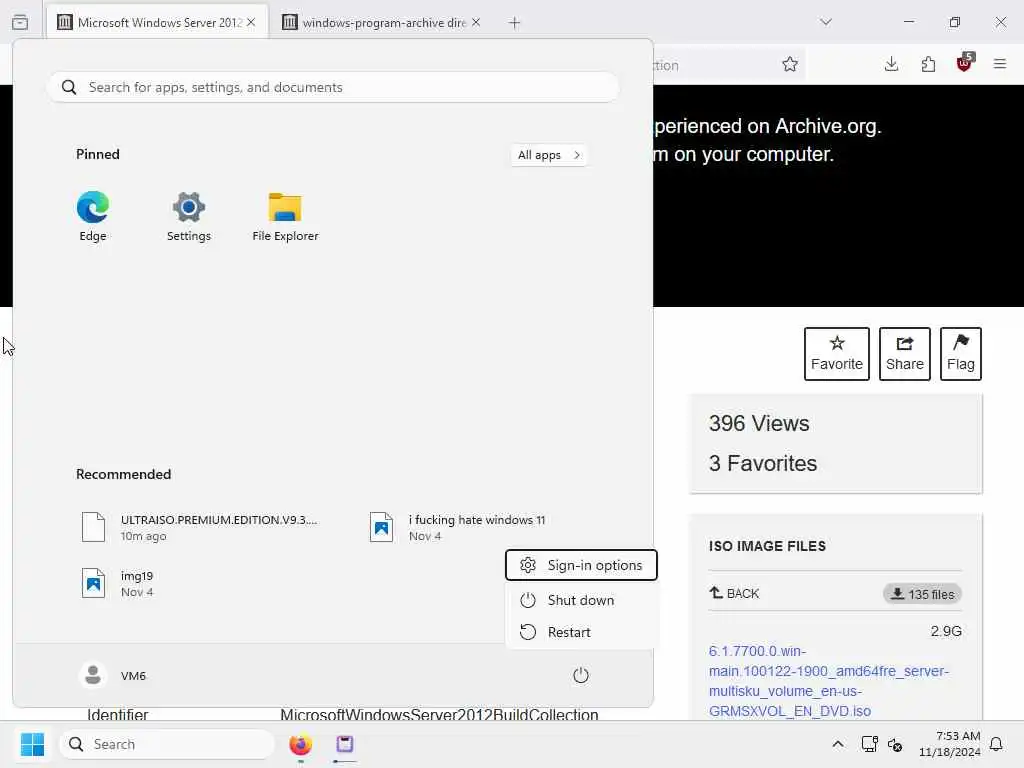The height and width of the screenshot is (768, 1024).
Task: Open a new browser tab
Action: 514,23
